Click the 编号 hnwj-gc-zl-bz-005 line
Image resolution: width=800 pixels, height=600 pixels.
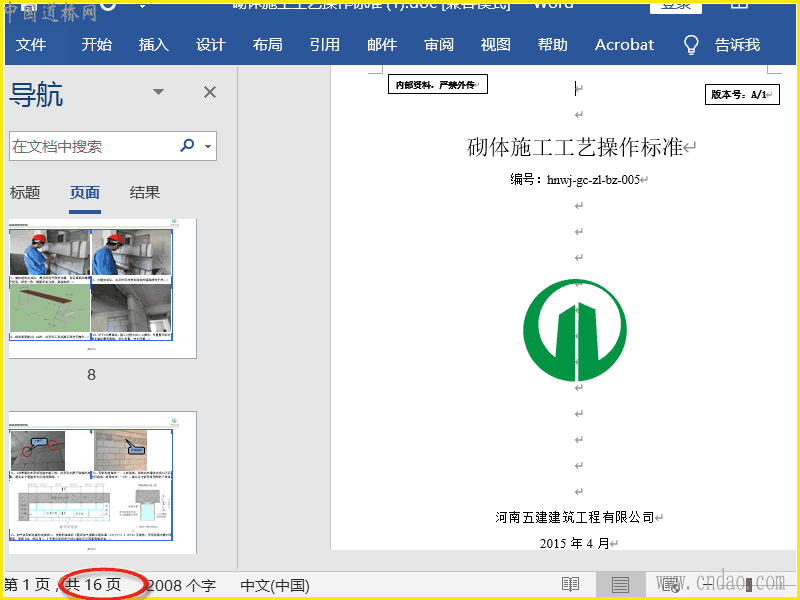pos(575,180)
